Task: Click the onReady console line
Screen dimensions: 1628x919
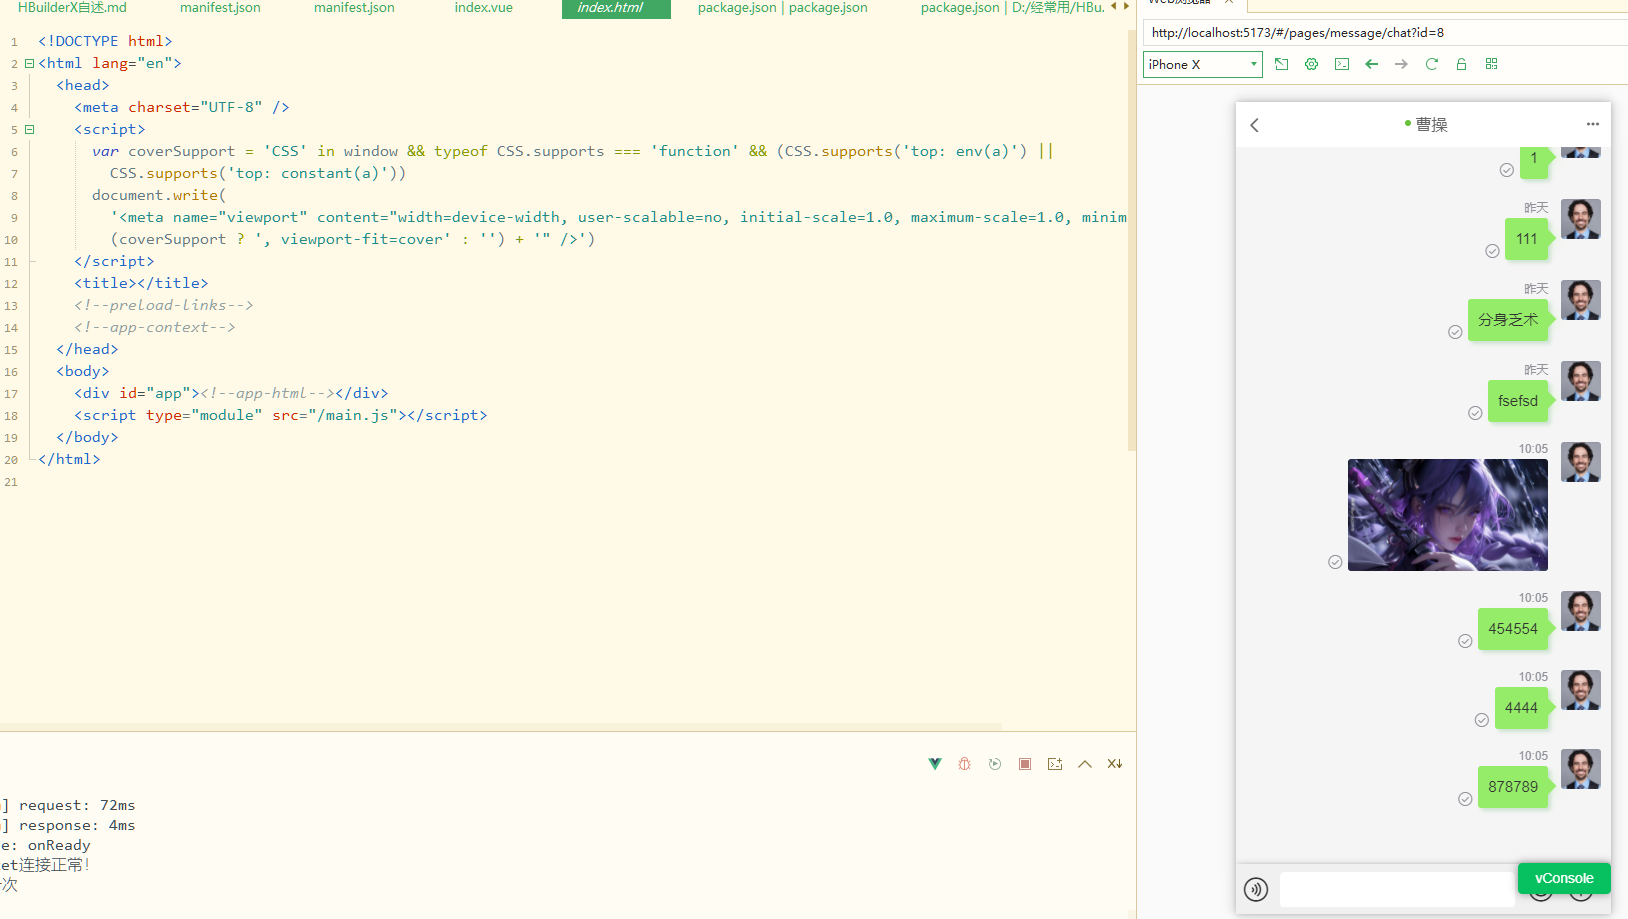Action: coord(46,845)
